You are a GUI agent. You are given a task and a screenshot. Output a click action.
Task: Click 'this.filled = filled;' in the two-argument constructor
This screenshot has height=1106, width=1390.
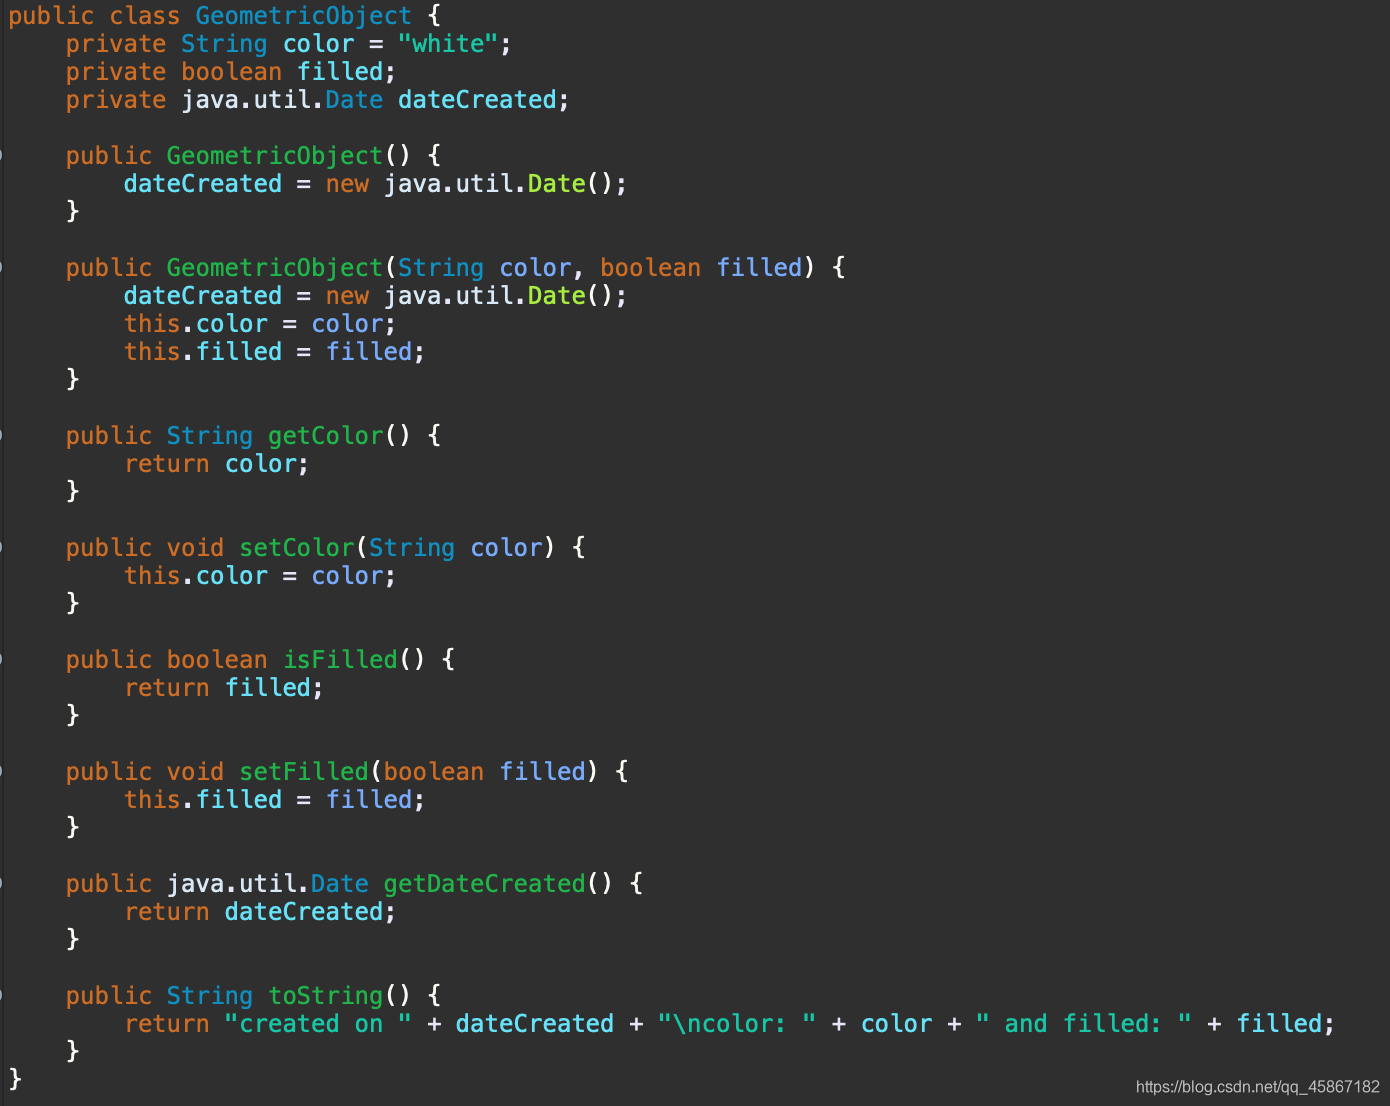coord(275,352)
